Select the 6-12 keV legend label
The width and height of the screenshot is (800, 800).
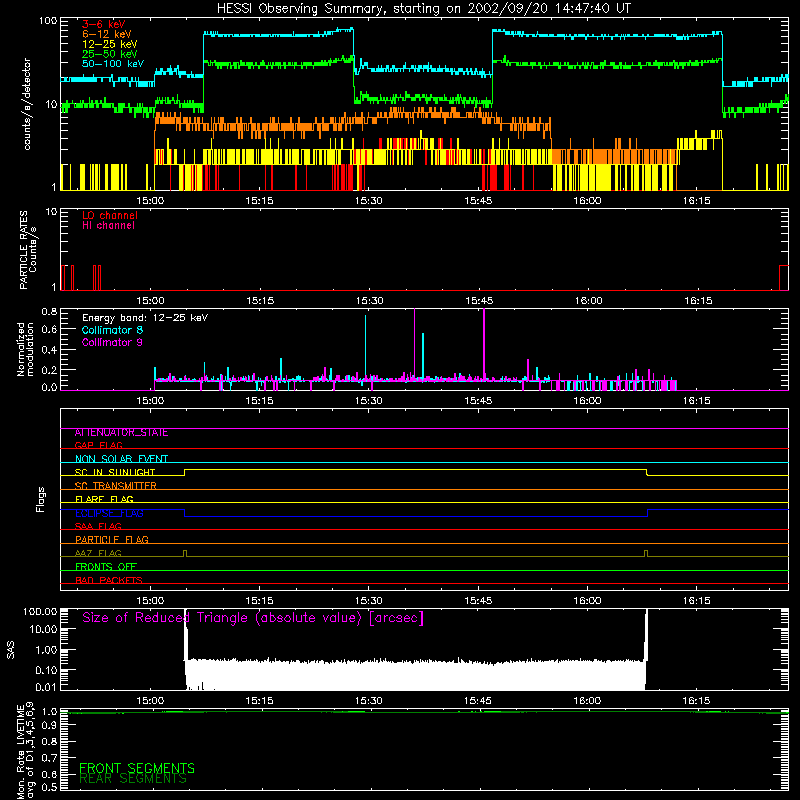(106, 34)
